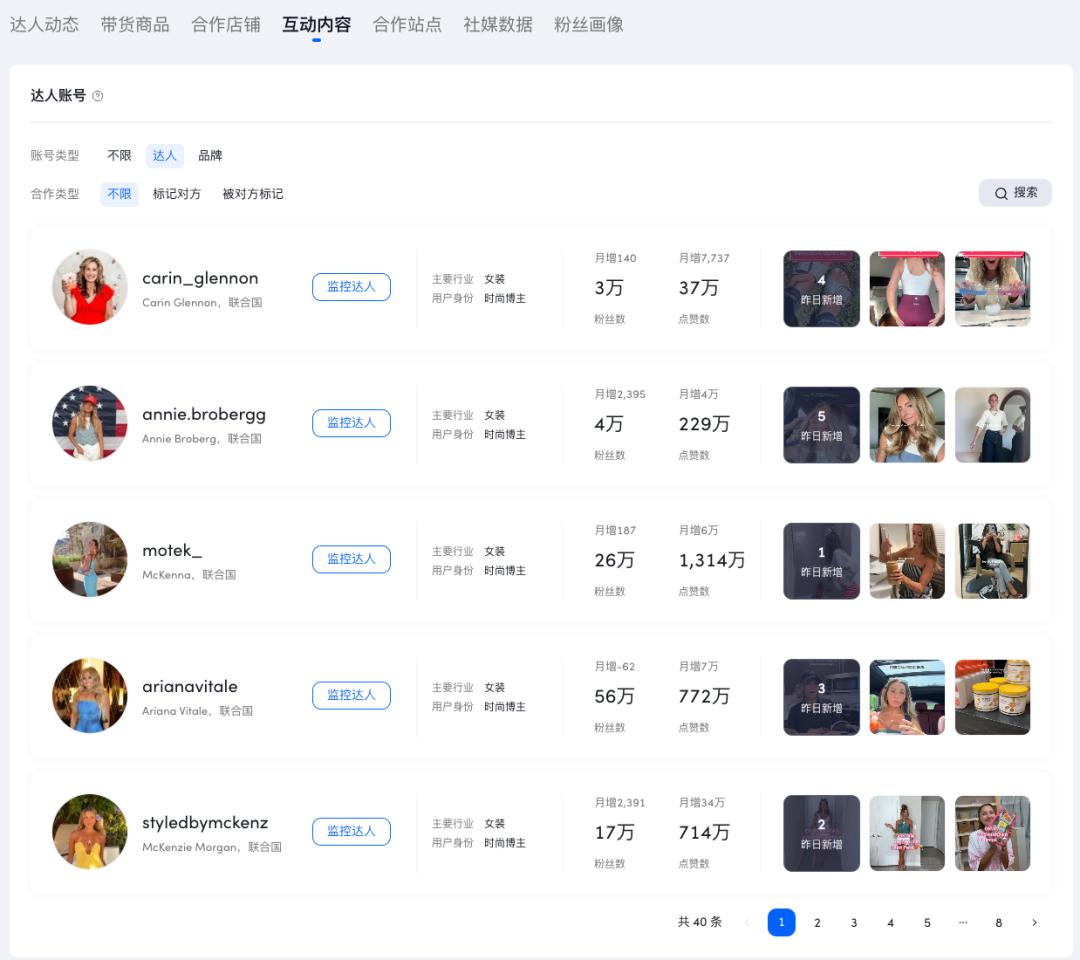
Task: Go to previous page arrow
Action: [x=747, y=923]
